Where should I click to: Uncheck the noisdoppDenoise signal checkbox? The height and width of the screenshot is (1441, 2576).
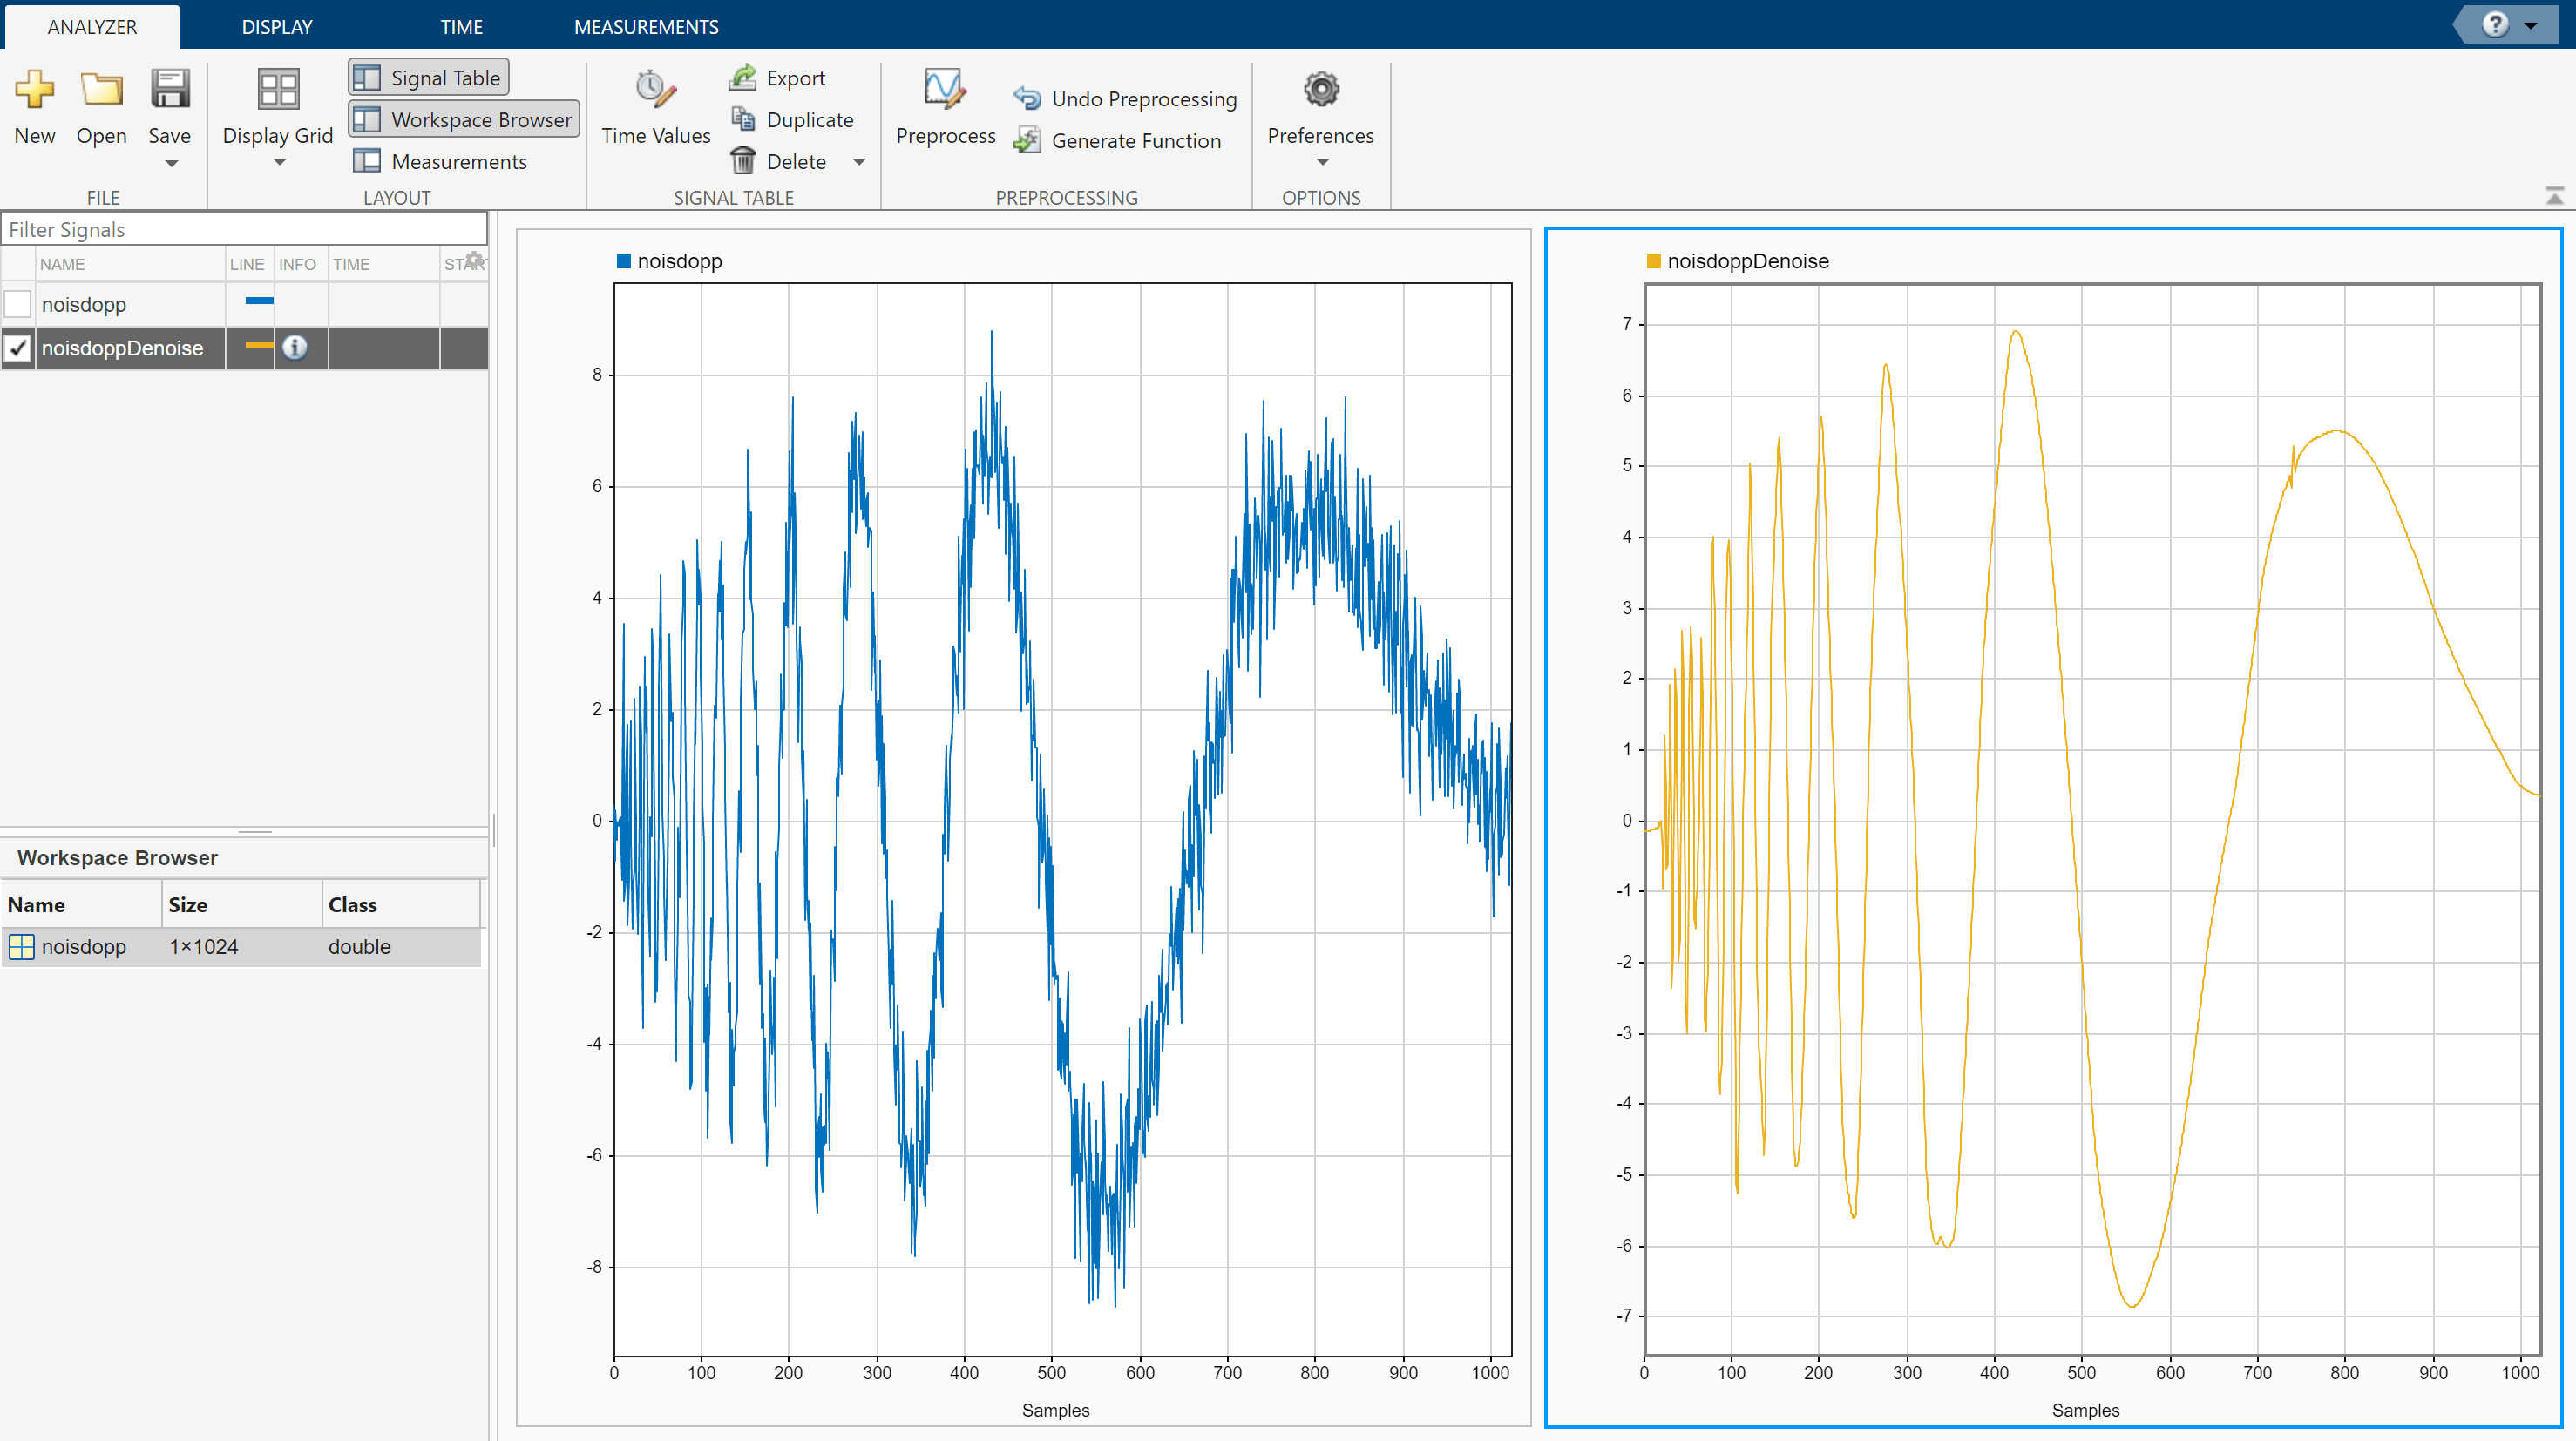tap(18, 348)
